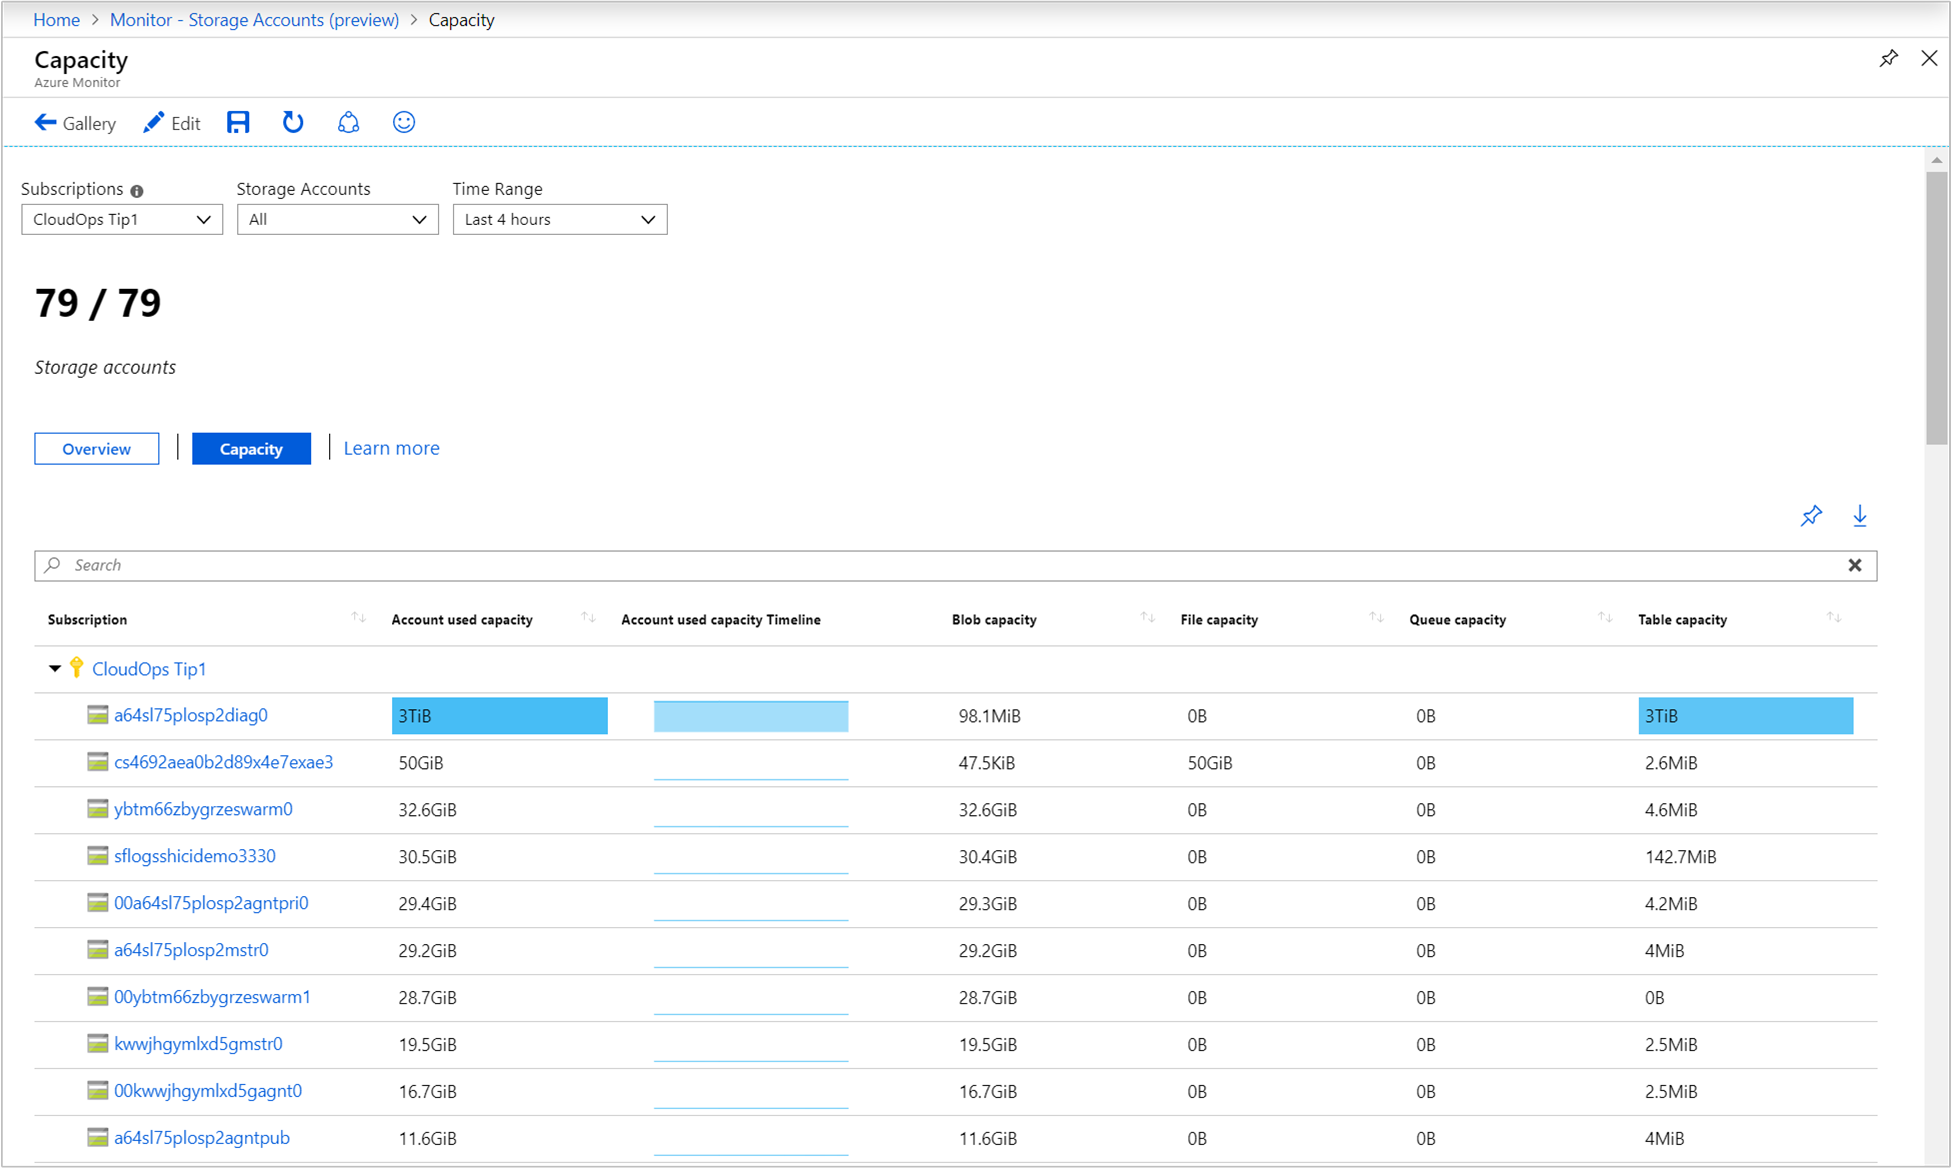This screenshot has height=1168, width=1952.
Task: Switch to the Overview tab
Action: coord(97,448)
